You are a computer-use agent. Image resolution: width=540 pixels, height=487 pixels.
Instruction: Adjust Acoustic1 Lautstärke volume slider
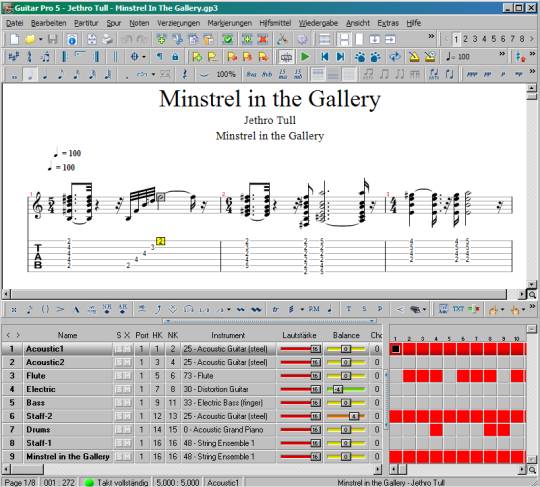point(300,349)
